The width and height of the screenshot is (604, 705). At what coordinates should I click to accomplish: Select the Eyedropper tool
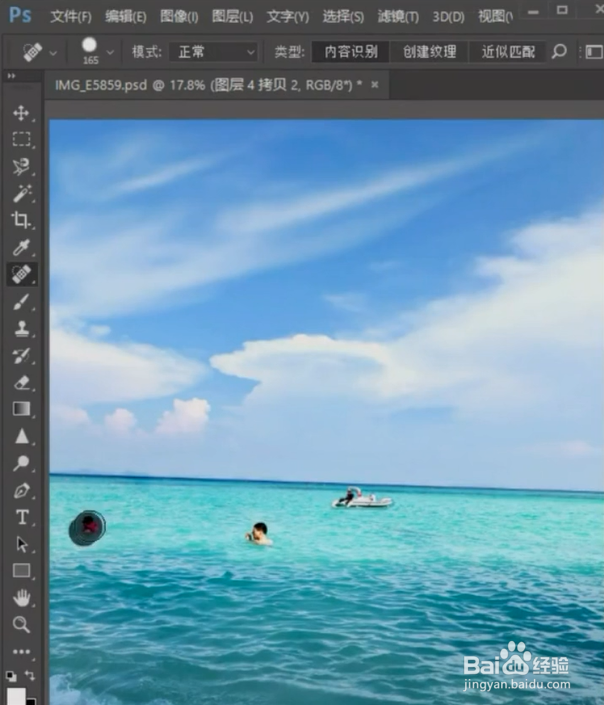tap(21, 247)
